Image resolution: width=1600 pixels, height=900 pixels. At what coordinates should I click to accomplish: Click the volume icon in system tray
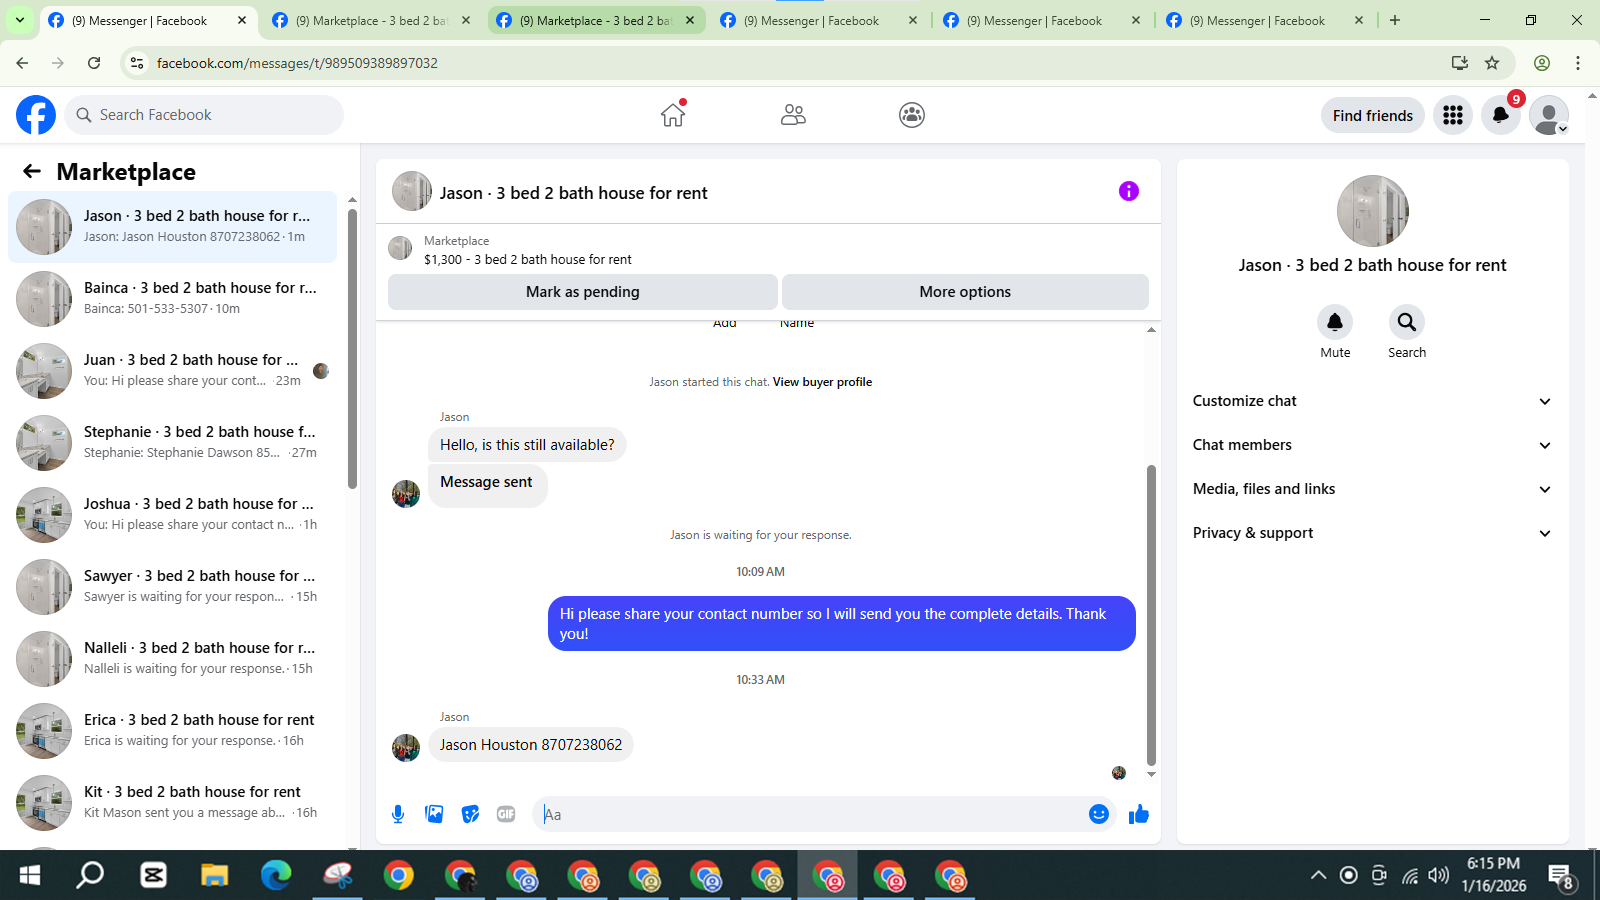(1439, 876)
